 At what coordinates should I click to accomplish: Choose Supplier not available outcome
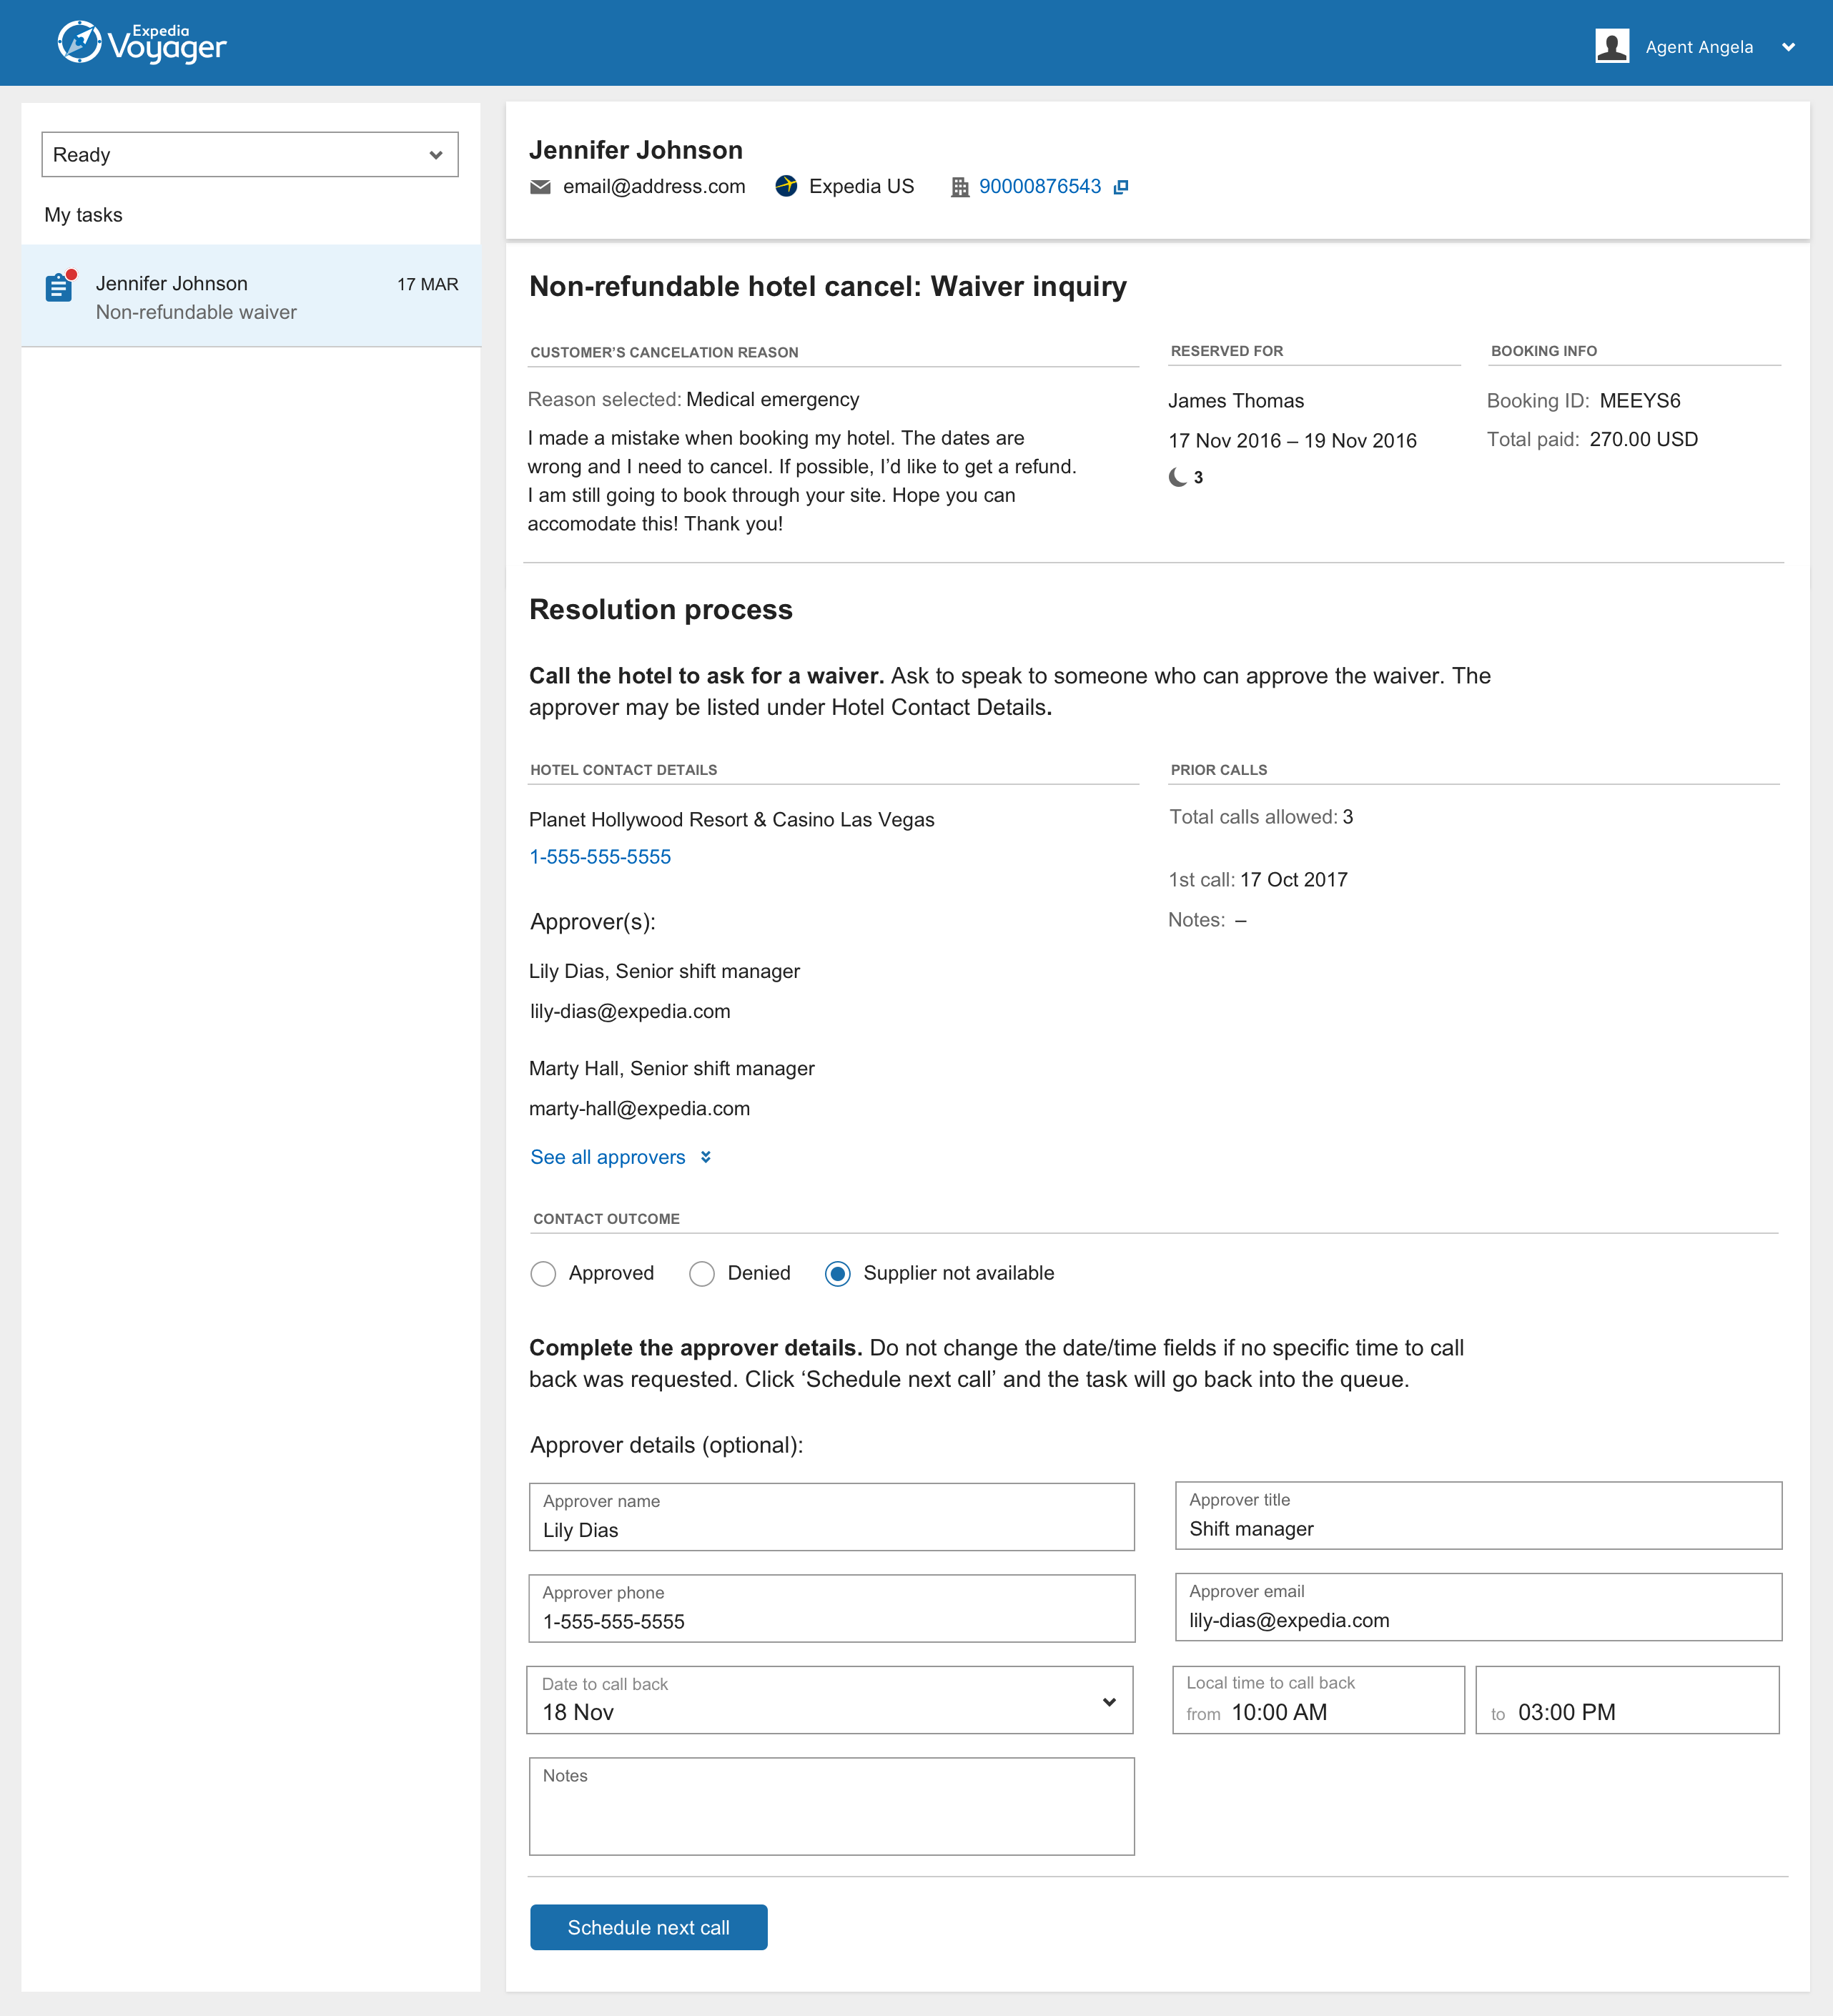click(838, 1273)
